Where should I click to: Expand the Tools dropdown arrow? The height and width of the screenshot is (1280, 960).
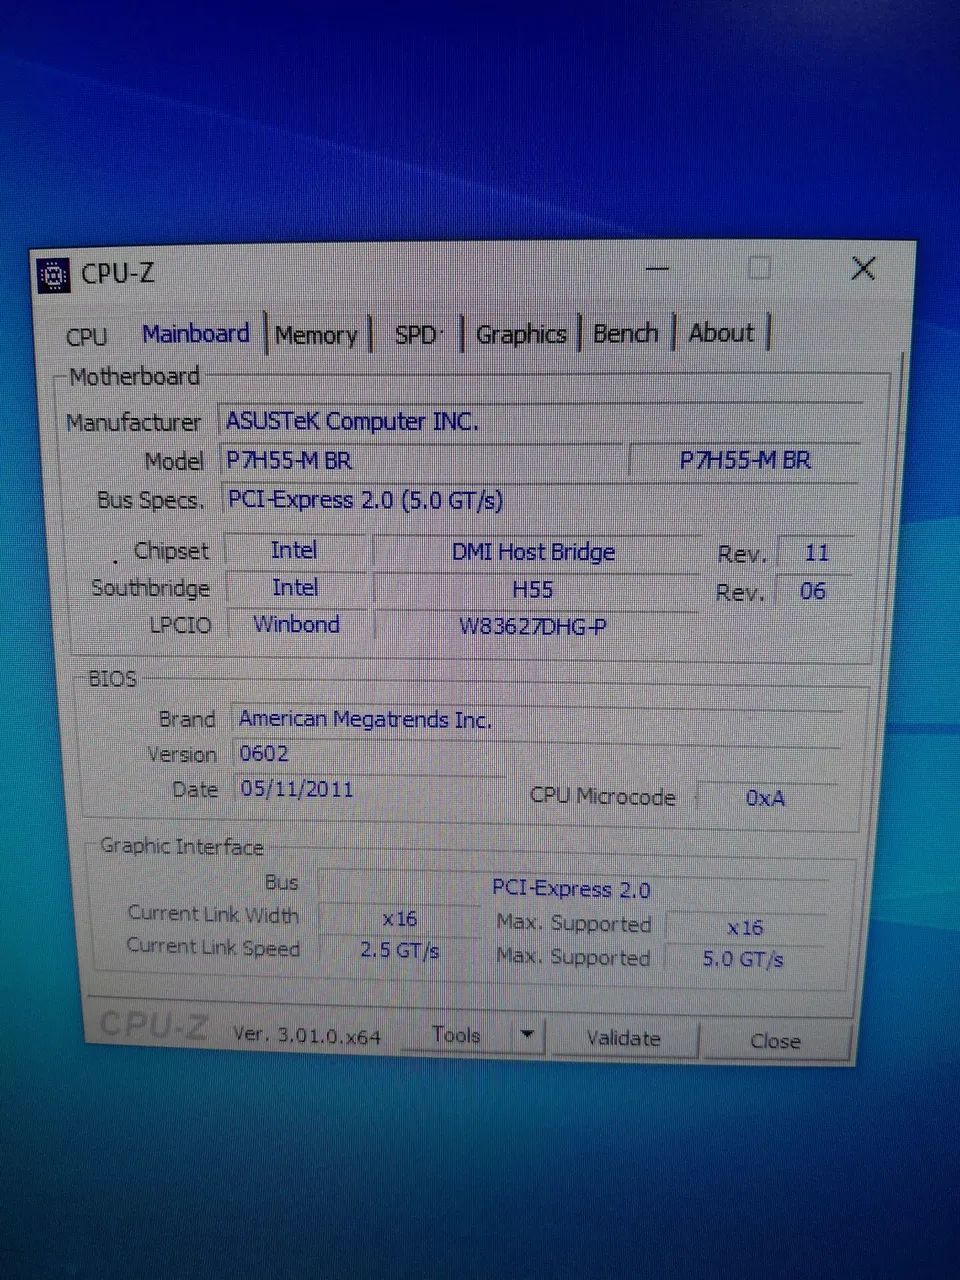[x=528, y=1036]
